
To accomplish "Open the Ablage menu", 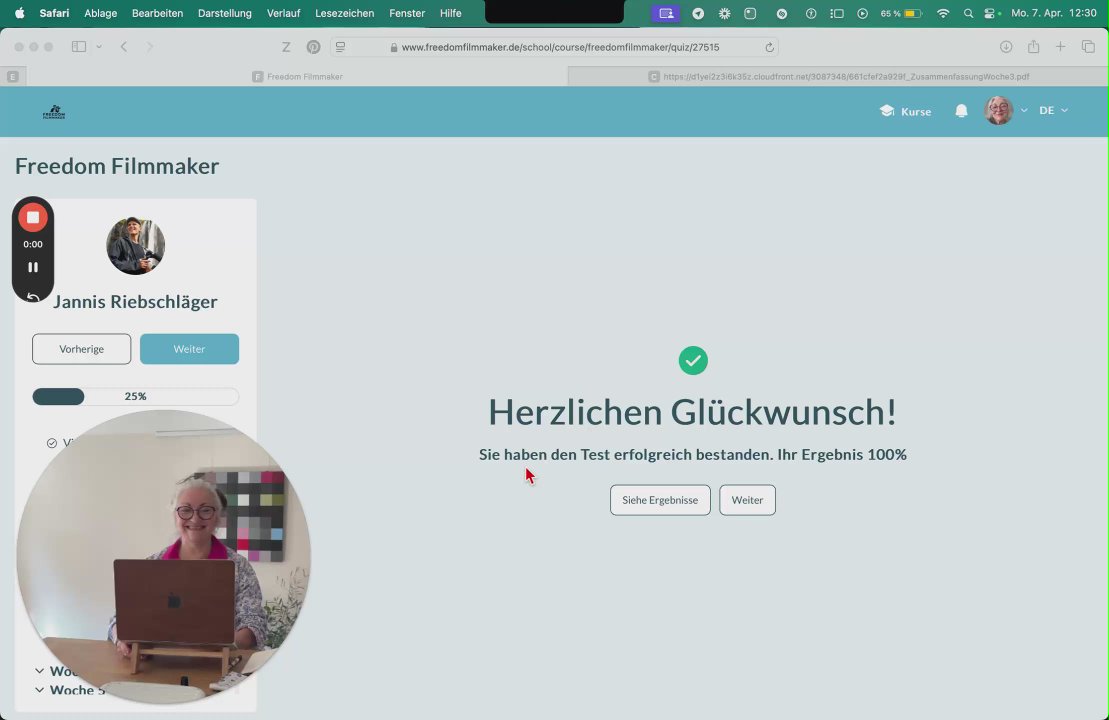I will coord(100,13).
